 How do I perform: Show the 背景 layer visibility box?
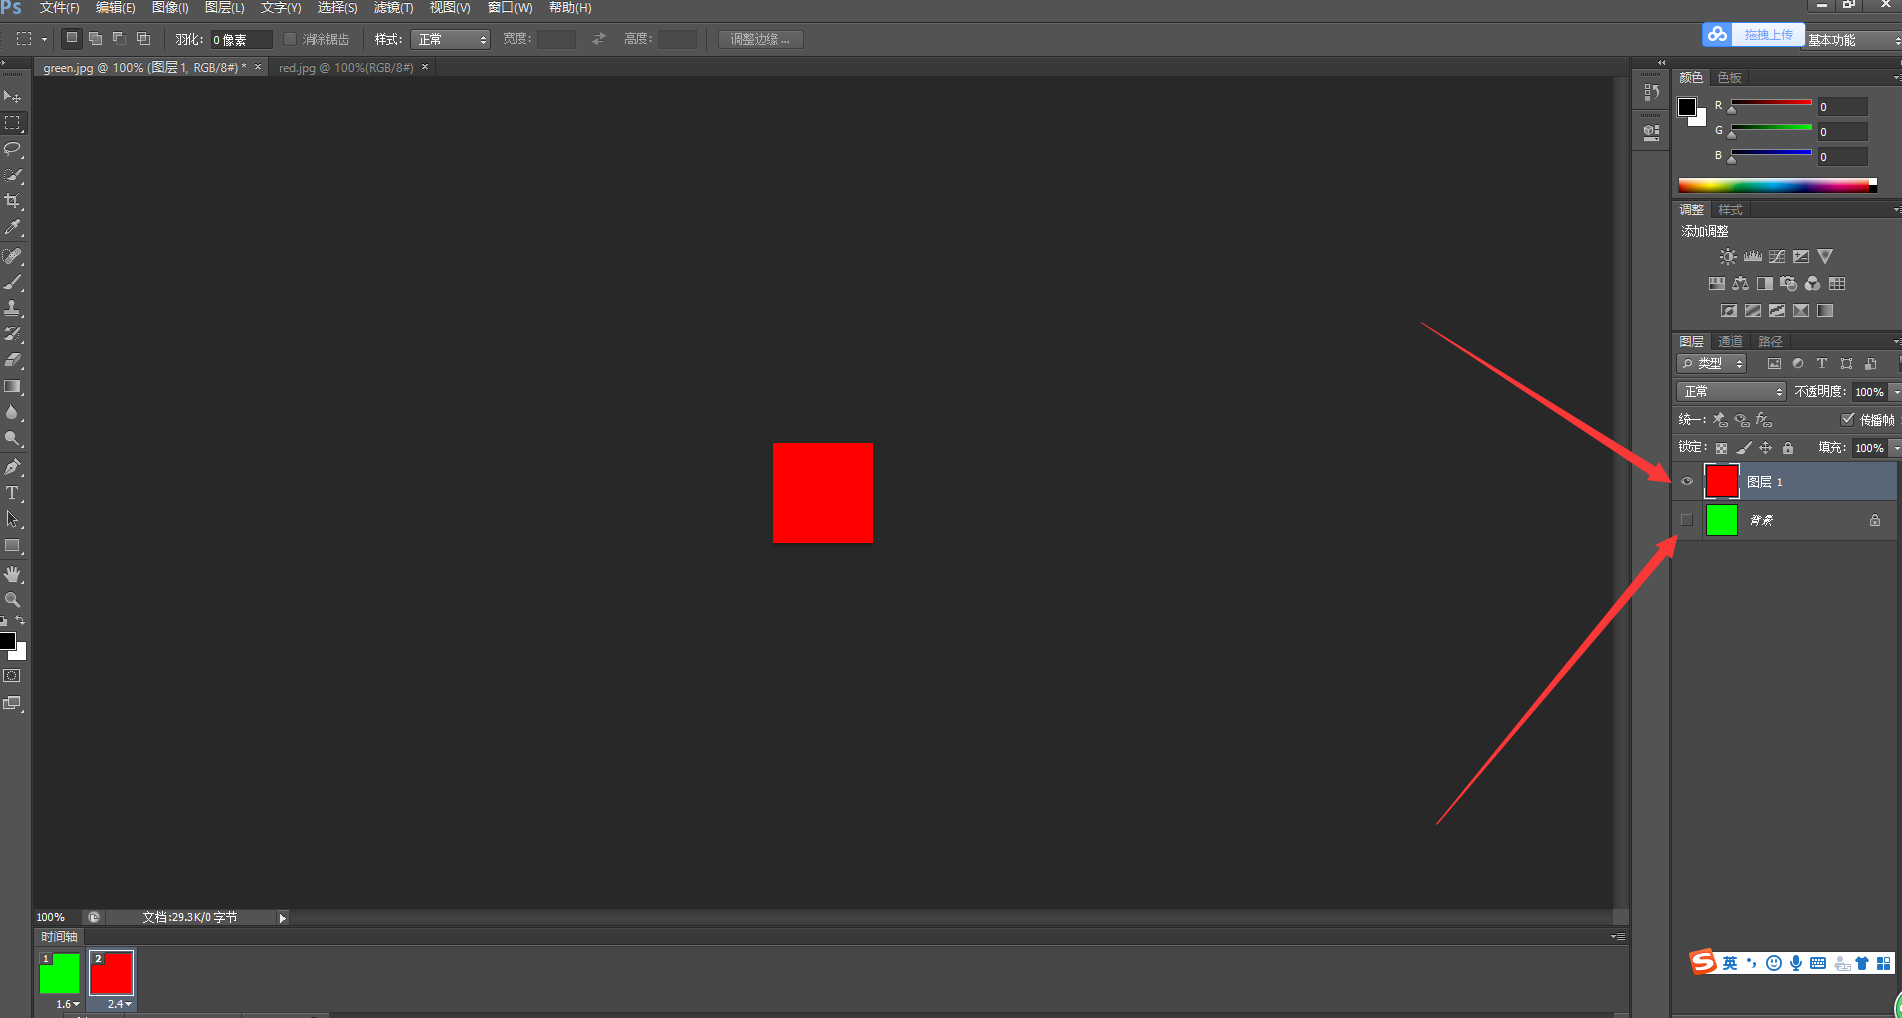[x=1687, y=520]
